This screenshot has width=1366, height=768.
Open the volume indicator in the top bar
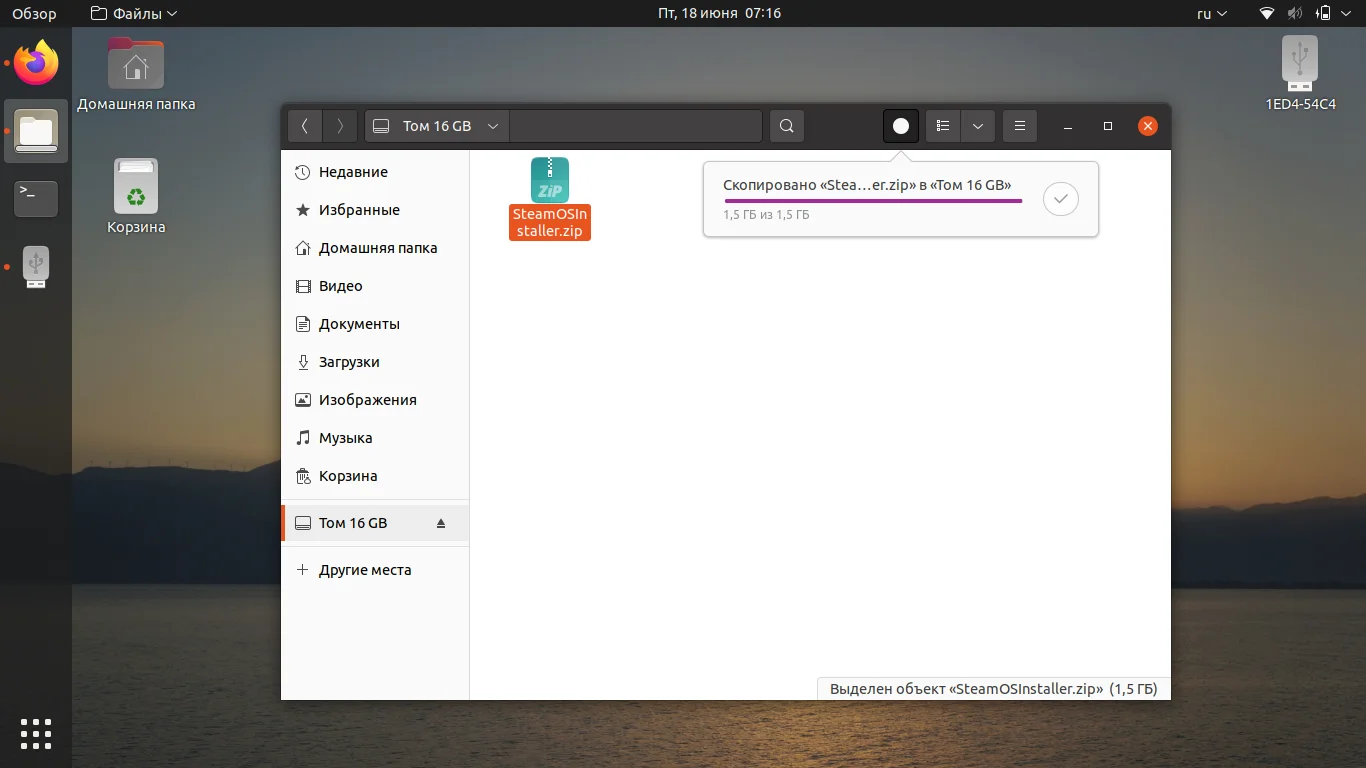[1295, 14]
